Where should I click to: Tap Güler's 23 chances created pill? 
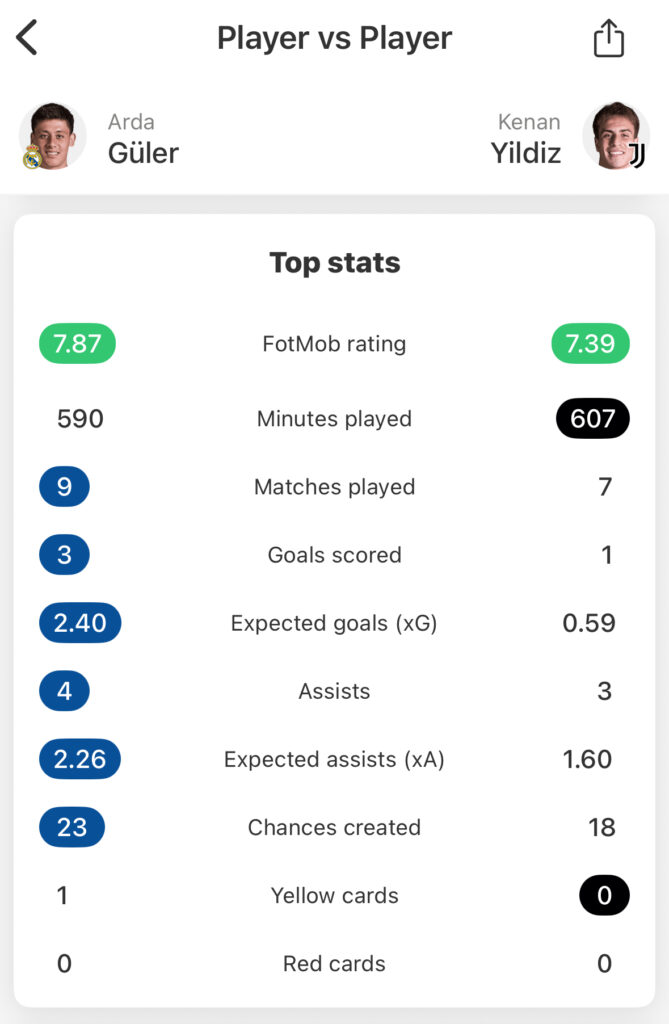point(71,827)
